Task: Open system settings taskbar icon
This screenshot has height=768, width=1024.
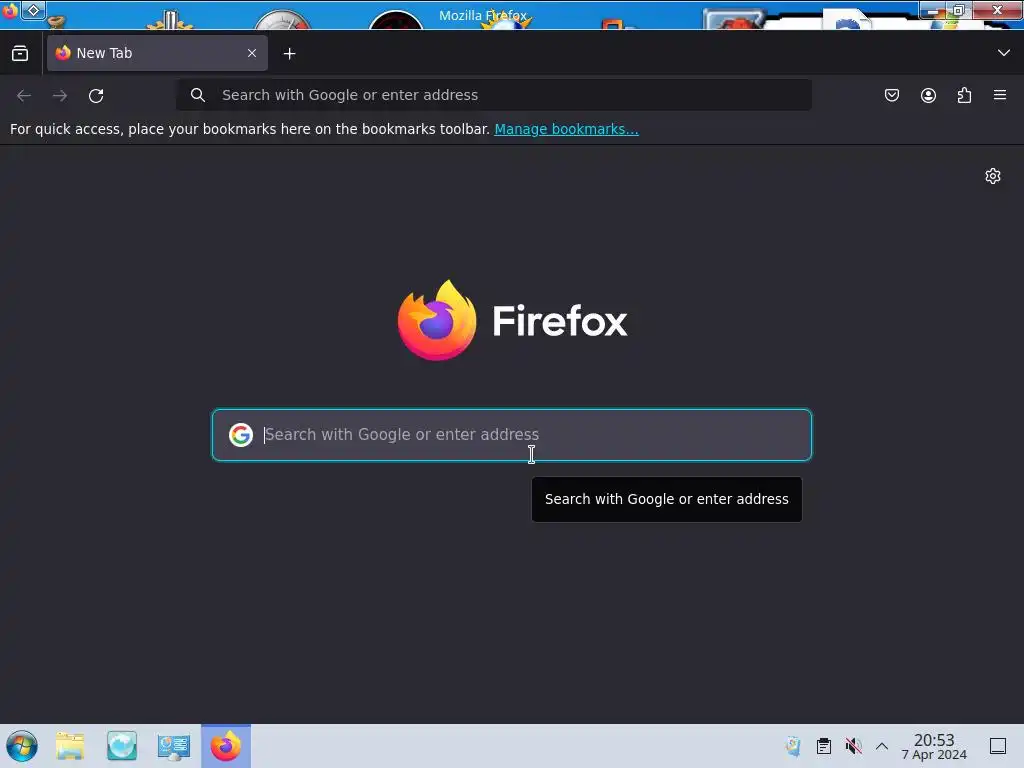Action: pos(174,746)
